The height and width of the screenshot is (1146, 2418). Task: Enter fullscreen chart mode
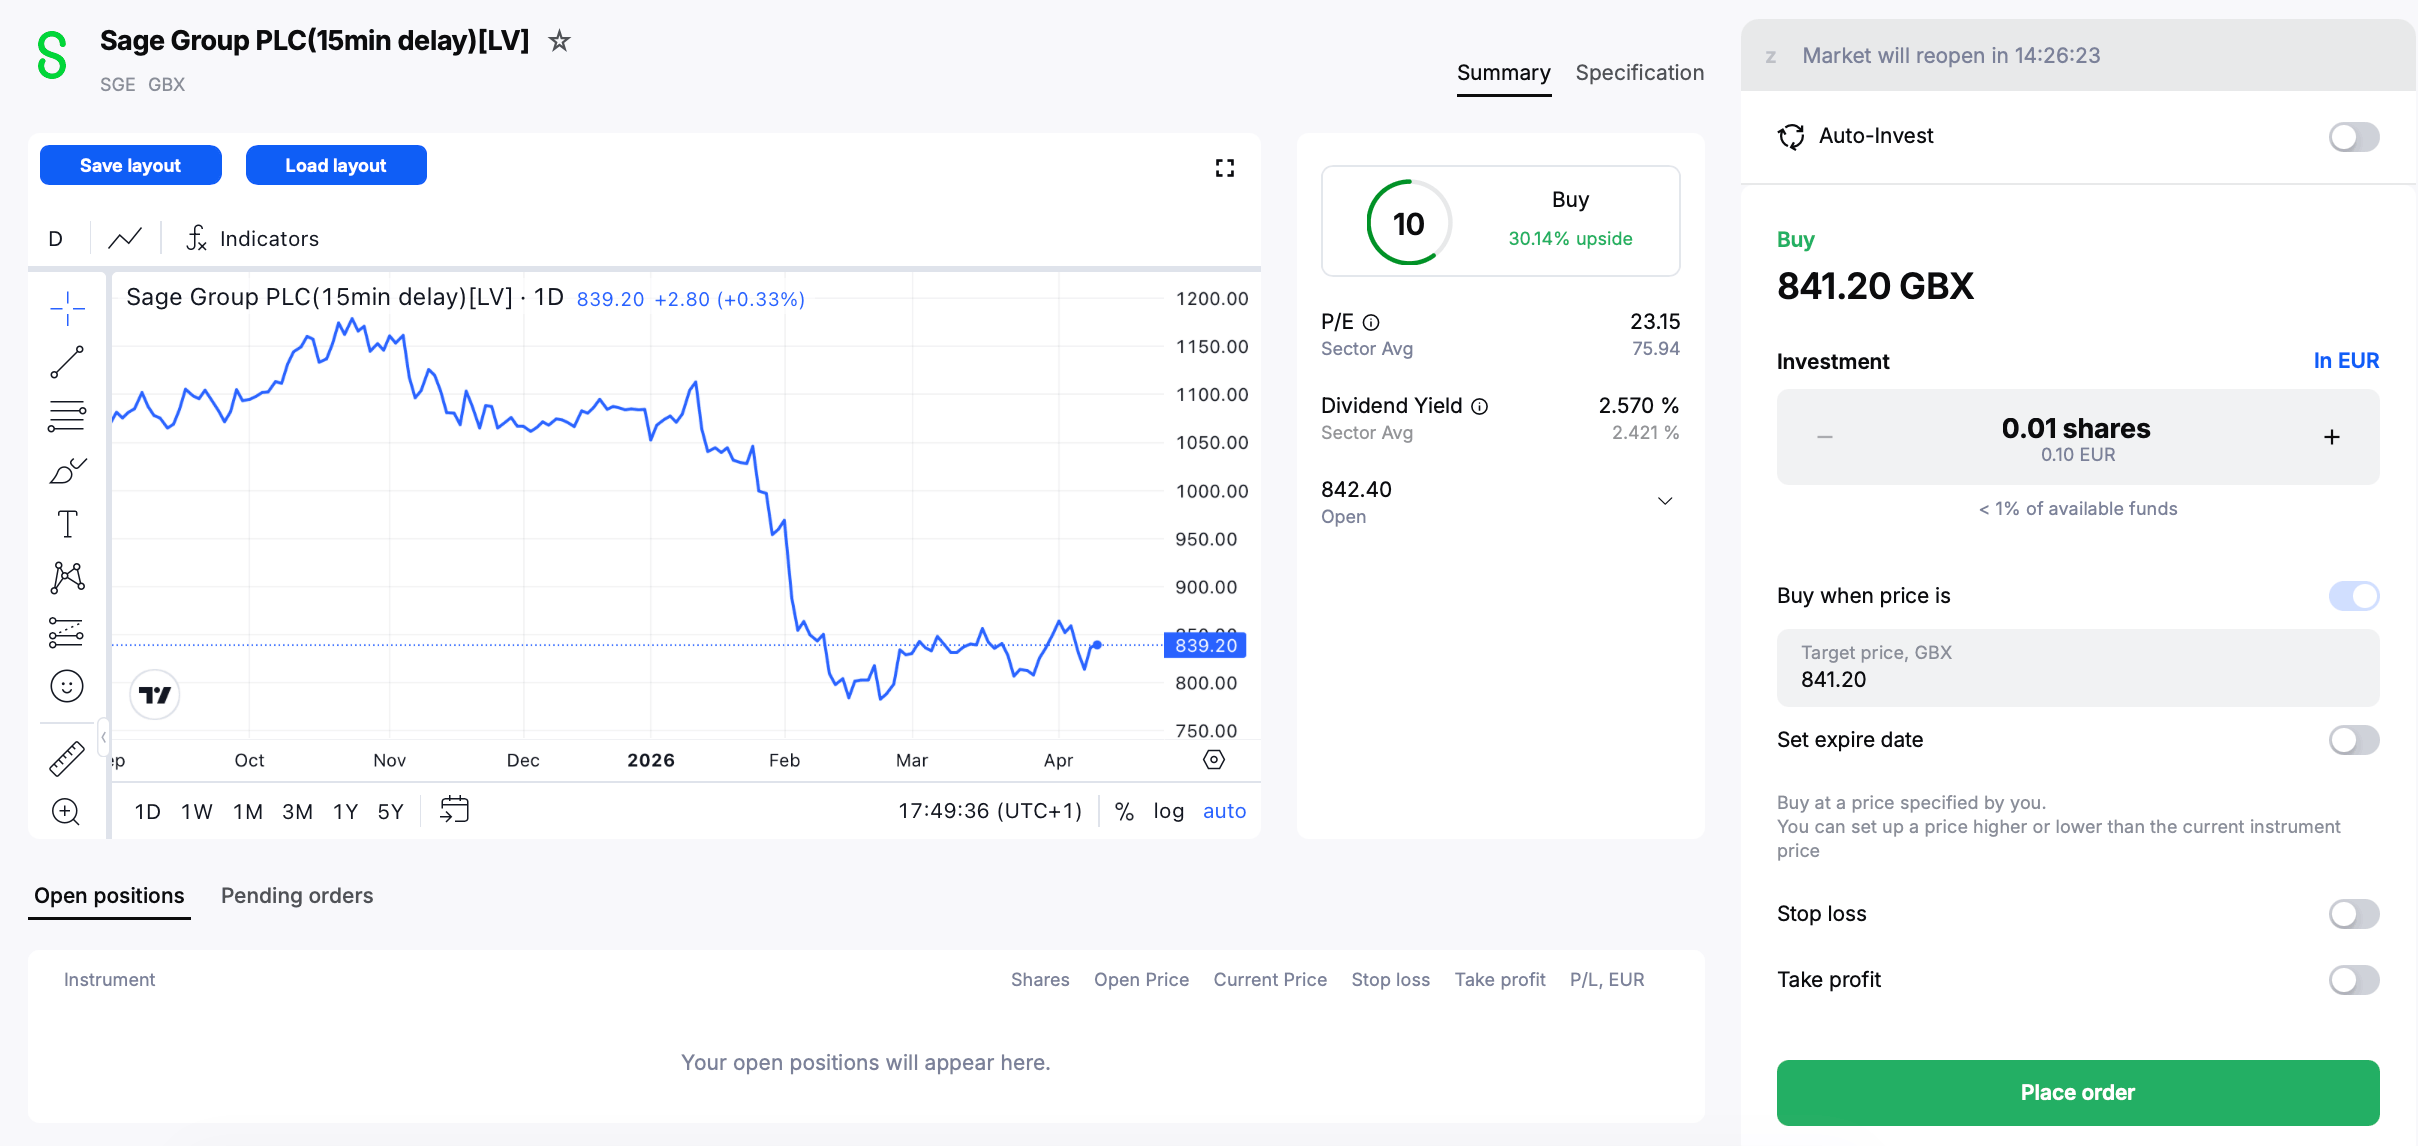click(1224, 168)
